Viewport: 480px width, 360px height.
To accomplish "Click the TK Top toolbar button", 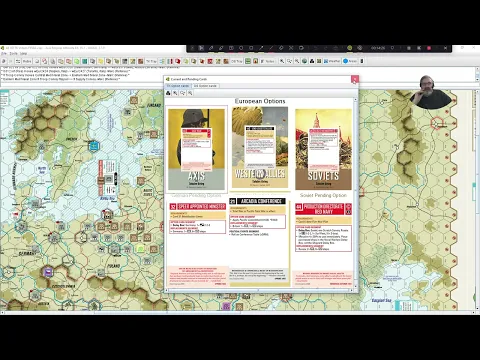I will 151,61.
